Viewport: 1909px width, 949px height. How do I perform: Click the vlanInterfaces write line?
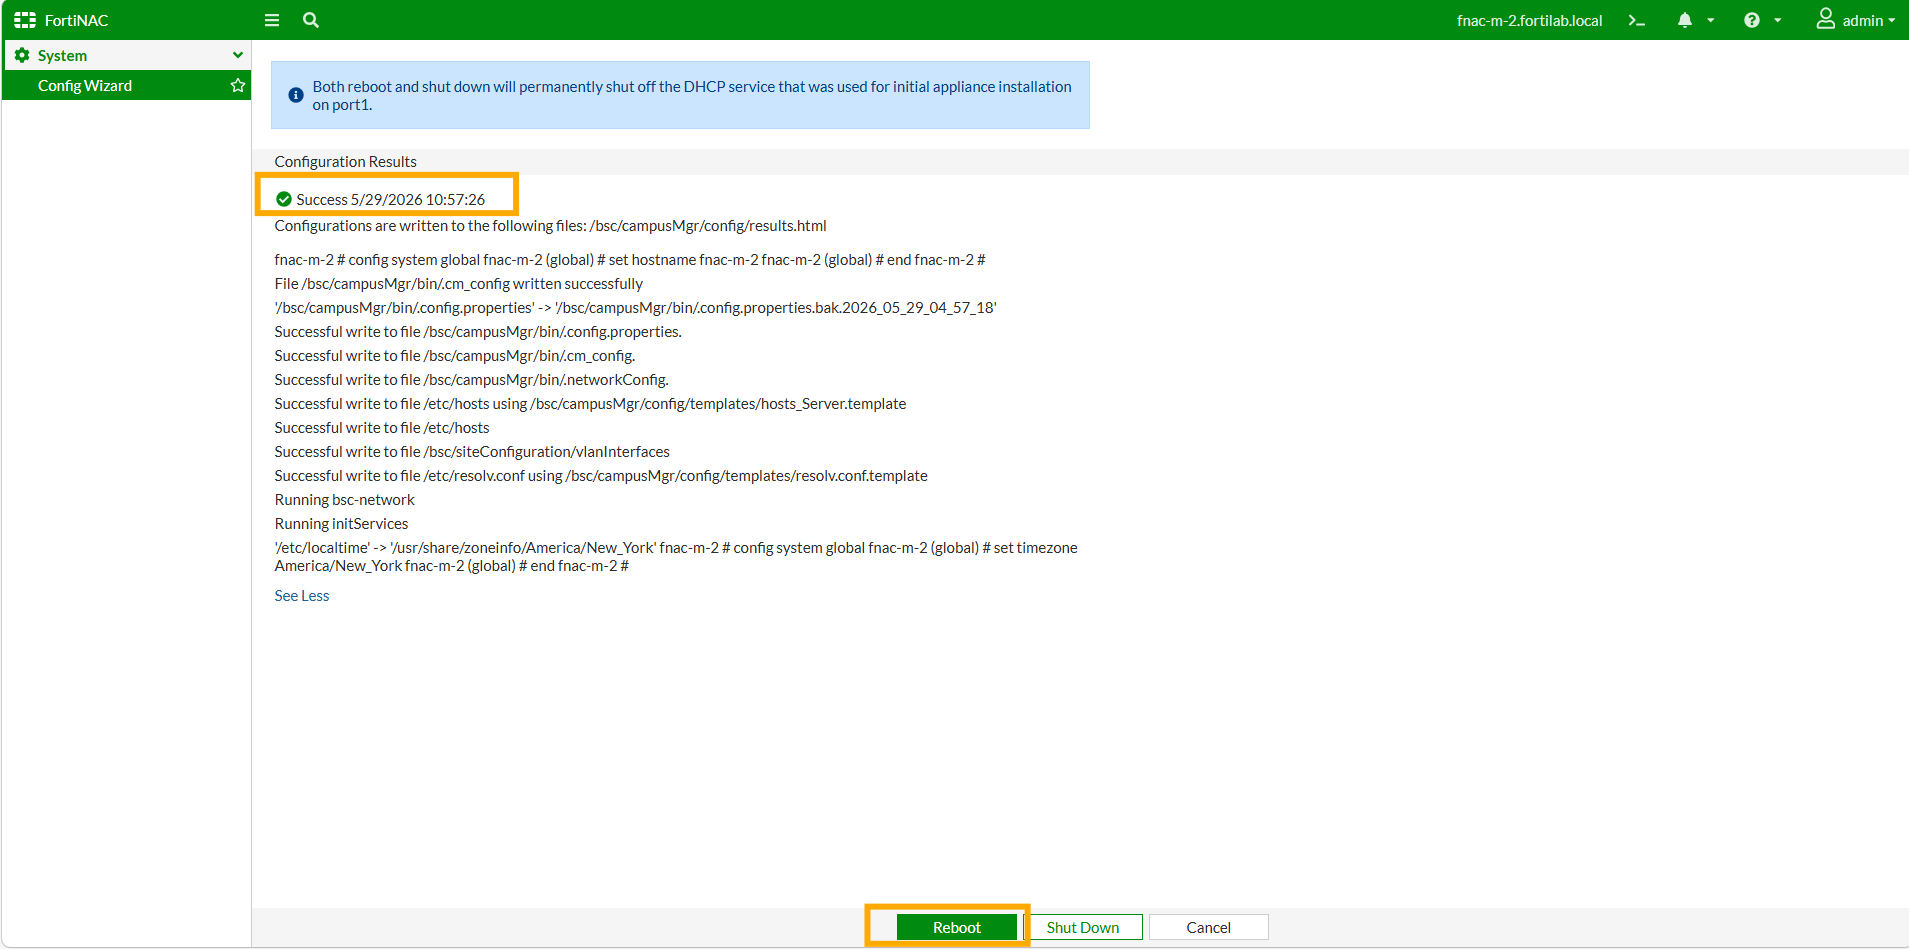[472, 452]
